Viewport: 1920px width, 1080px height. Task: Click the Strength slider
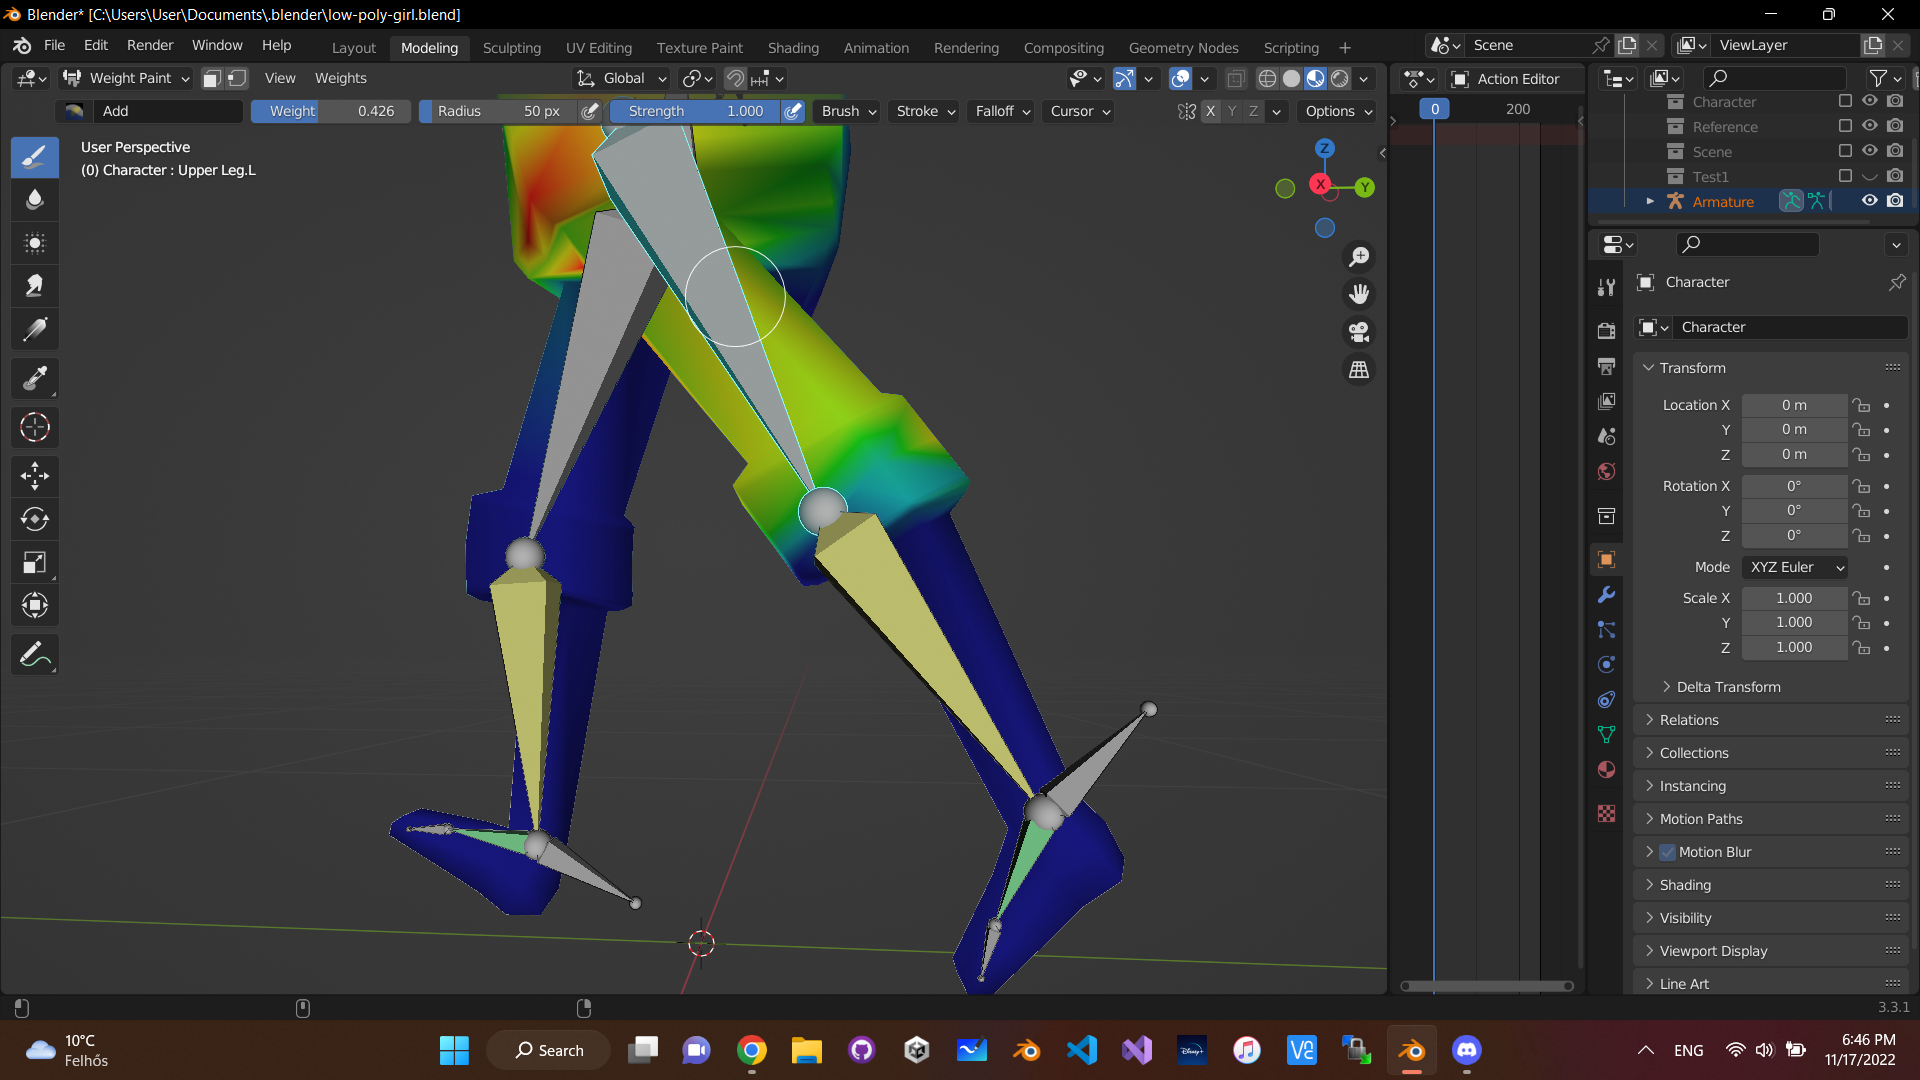click(695, 111)
